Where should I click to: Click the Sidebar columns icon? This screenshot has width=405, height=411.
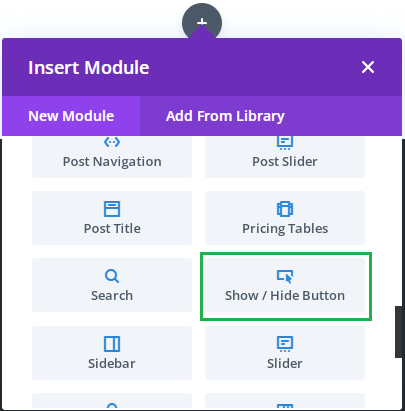click(112, 344)
